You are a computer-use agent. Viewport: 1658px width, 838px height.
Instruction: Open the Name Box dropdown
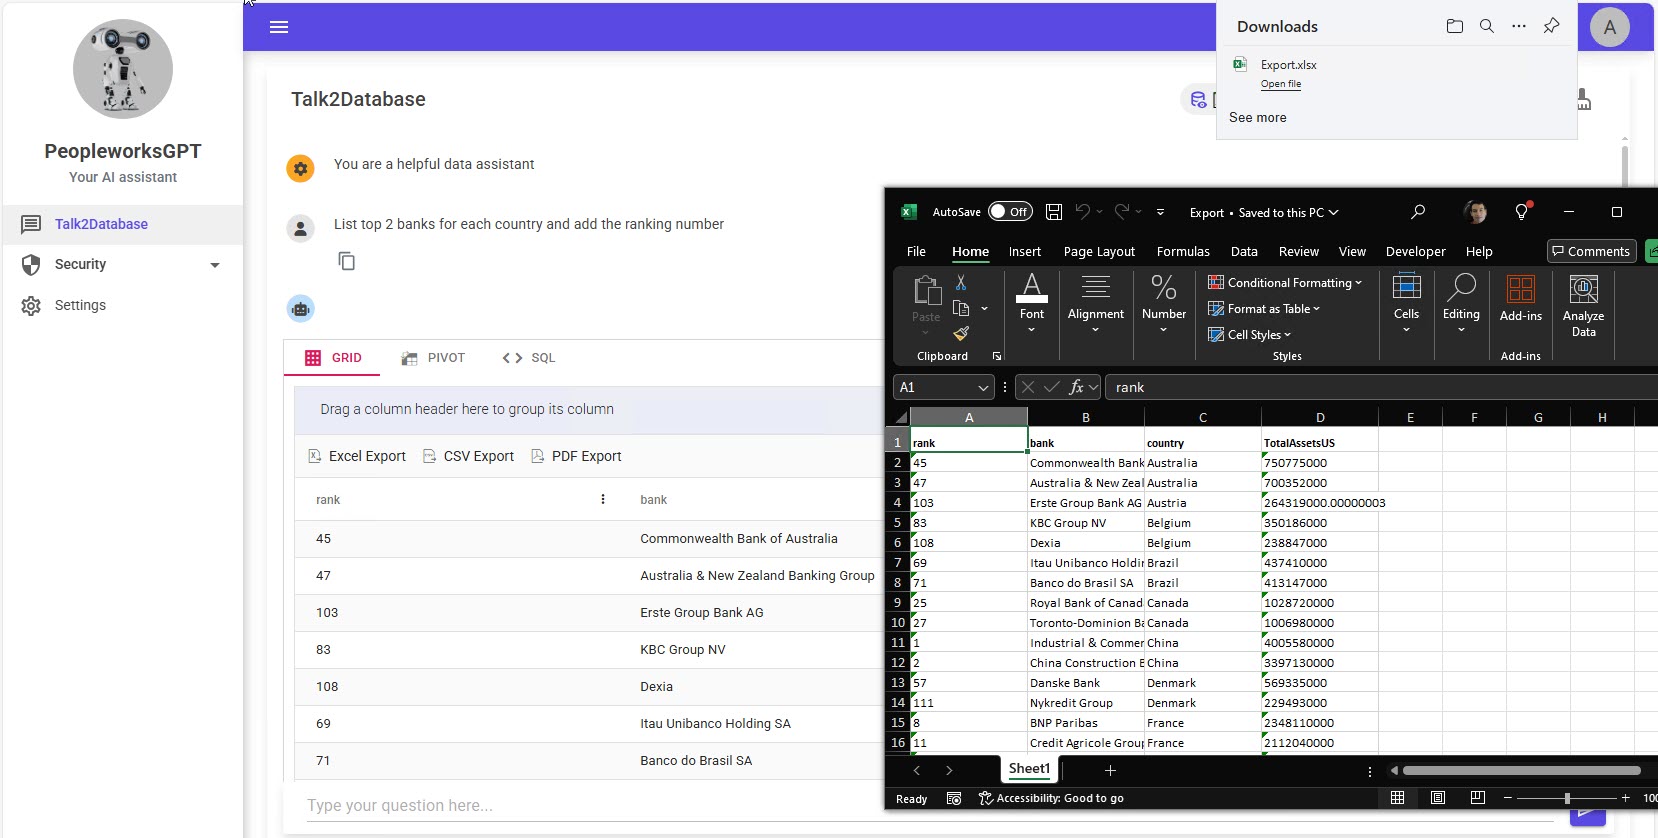[983, 387]
